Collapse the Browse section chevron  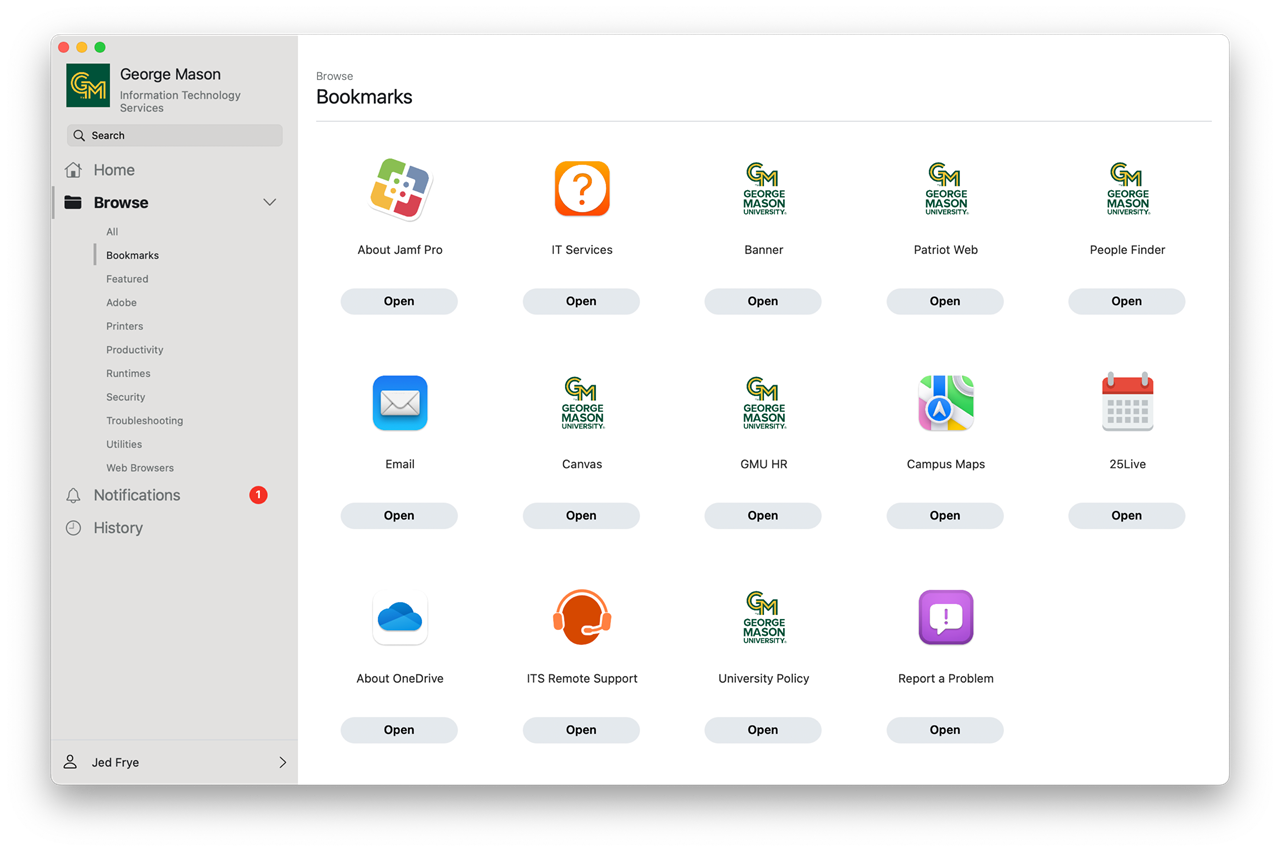coord(270,202)
